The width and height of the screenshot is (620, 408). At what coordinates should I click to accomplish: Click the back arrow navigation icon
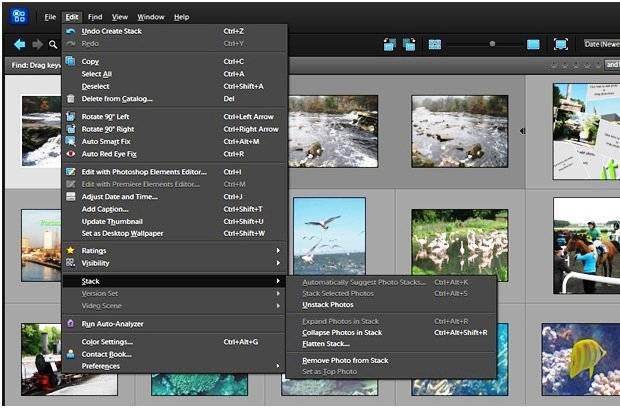(18, 44)
